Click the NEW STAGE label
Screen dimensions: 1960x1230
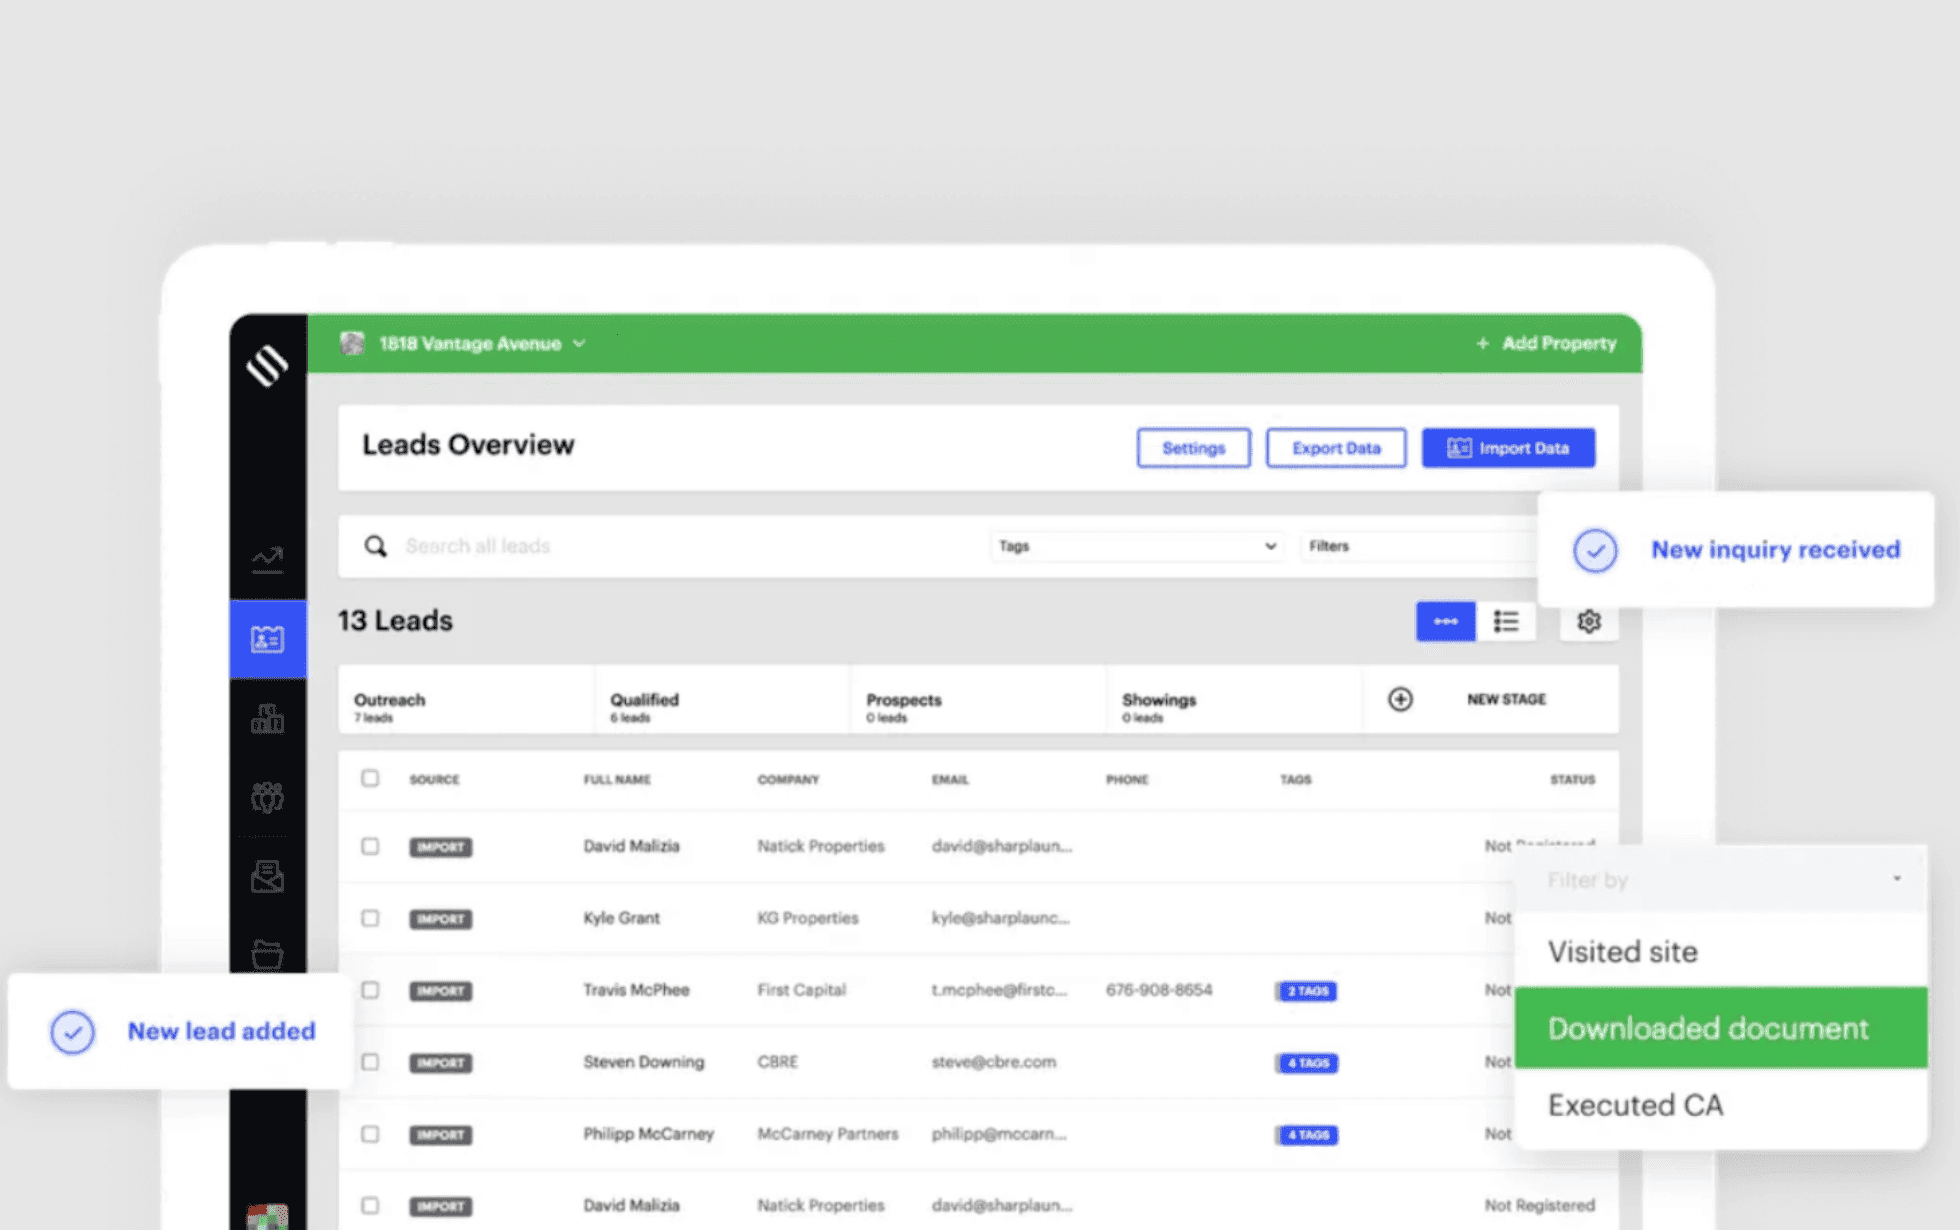click(x=1506, y=699)
